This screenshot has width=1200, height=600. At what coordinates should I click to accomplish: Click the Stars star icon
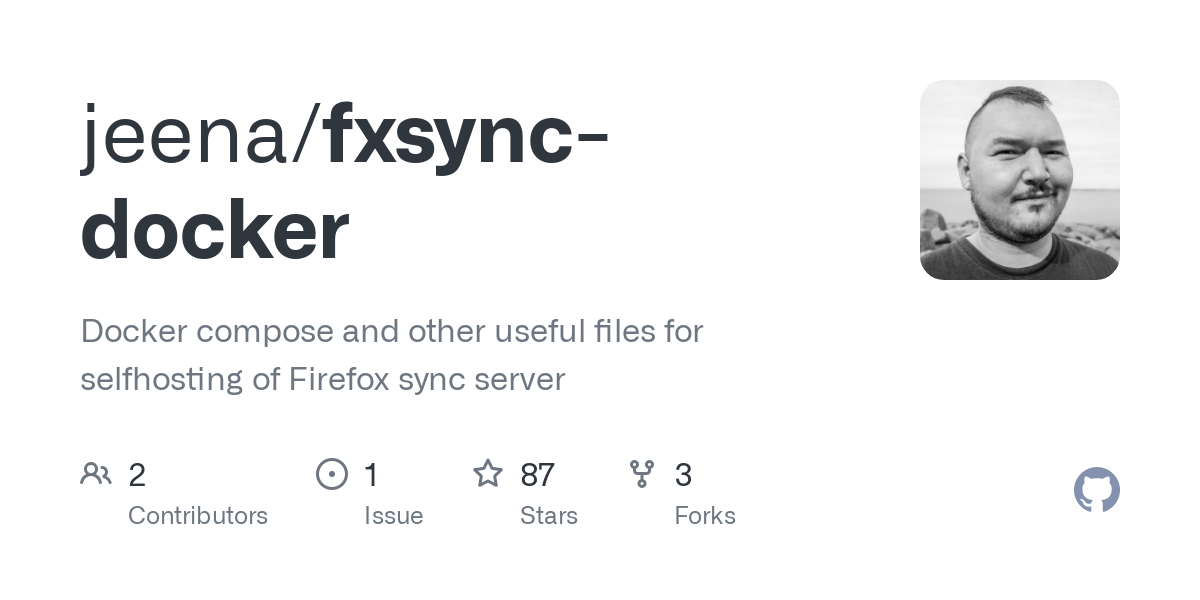point(487,474)
